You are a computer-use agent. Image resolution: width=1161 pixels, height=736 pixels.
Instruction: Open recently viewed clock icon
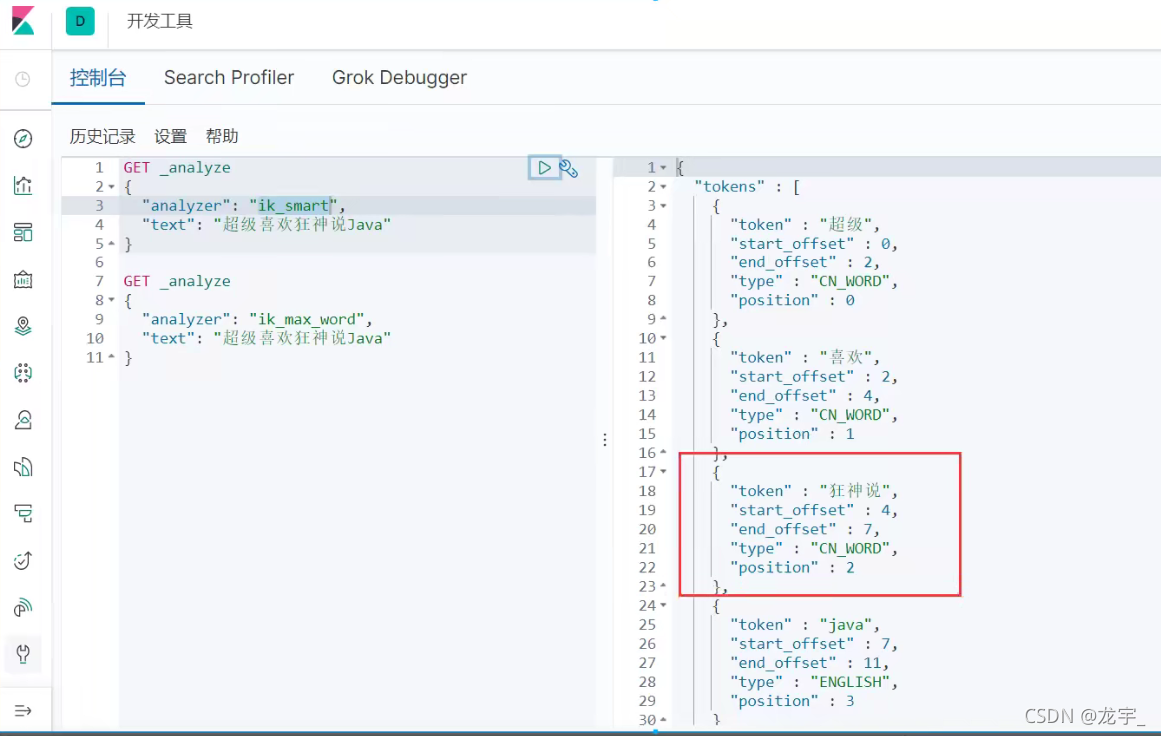tap(23, 78)
